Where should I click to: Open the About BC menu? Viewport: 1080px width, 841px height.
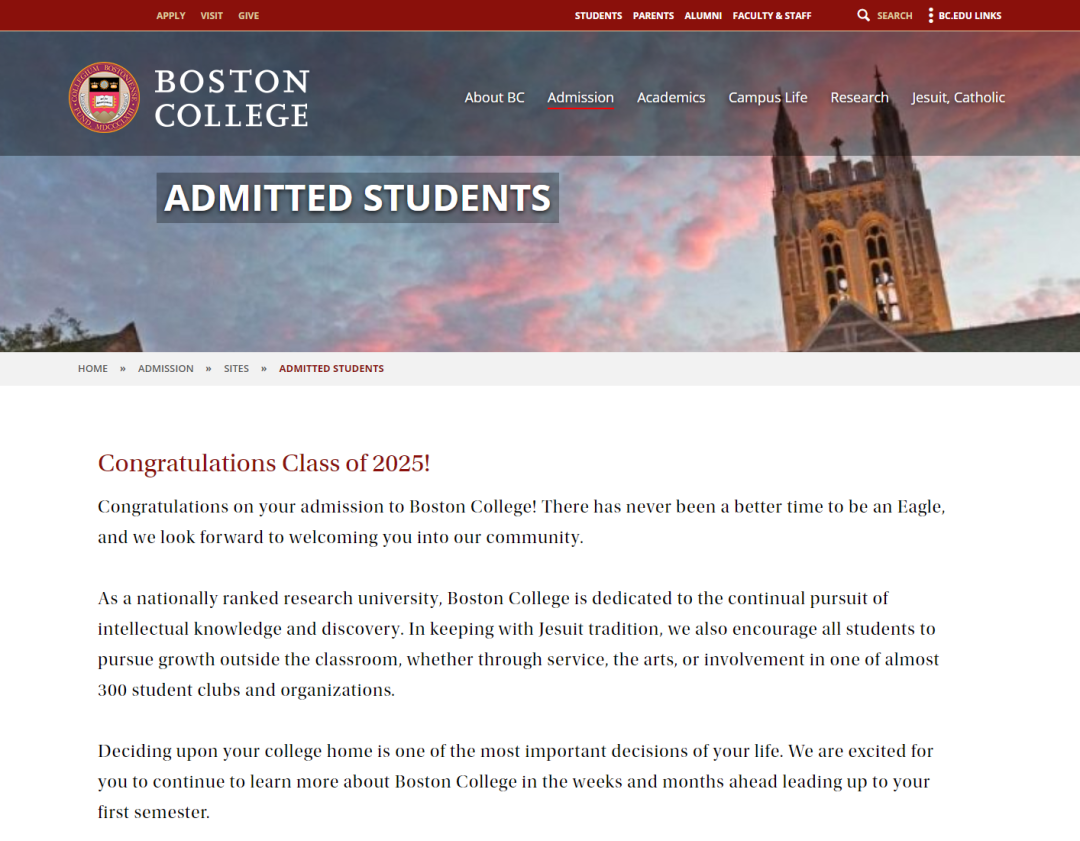[494, 97]
